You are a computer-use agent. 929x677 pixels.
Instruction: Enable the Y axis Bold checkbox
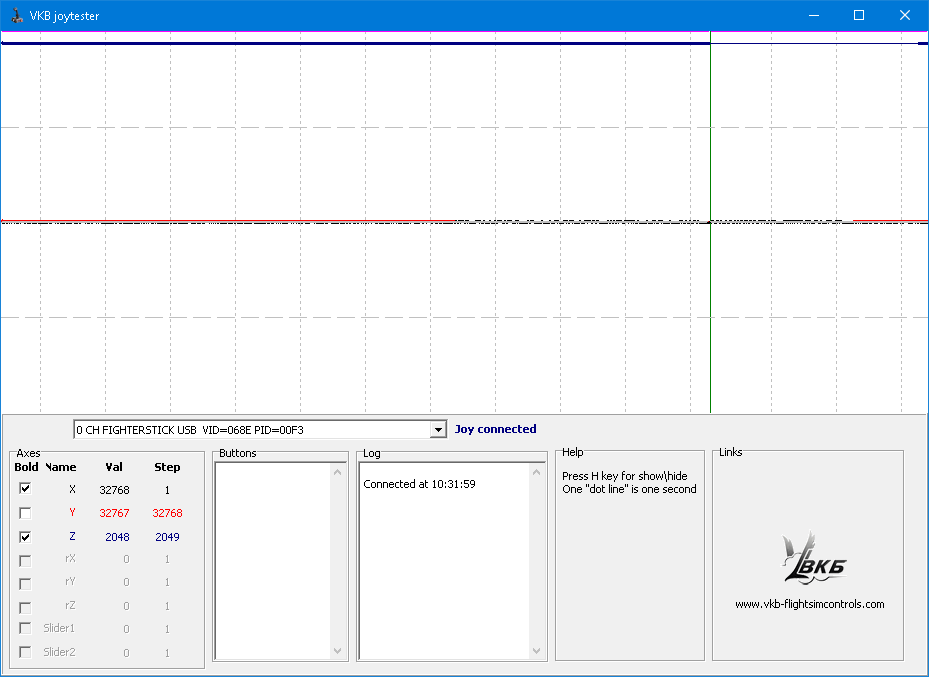[x=25, y=513]
